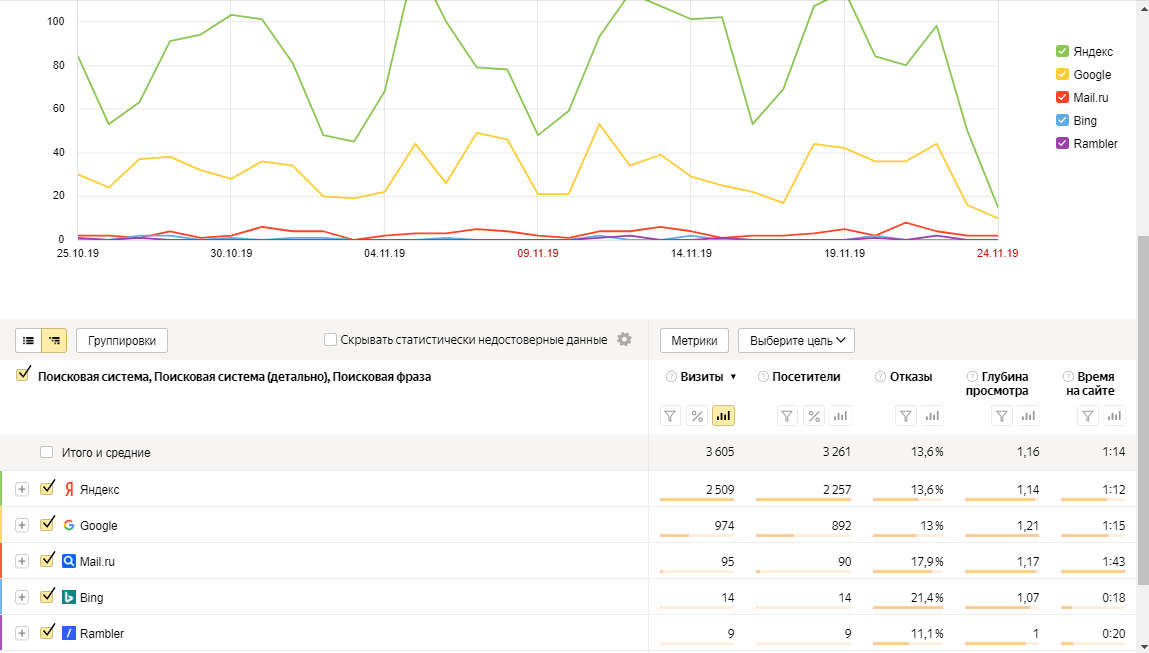Image resolution: width=1149 pixels, height=653 pixels.
Task: Open the Визиты column filter
Action: coord(670,416)
